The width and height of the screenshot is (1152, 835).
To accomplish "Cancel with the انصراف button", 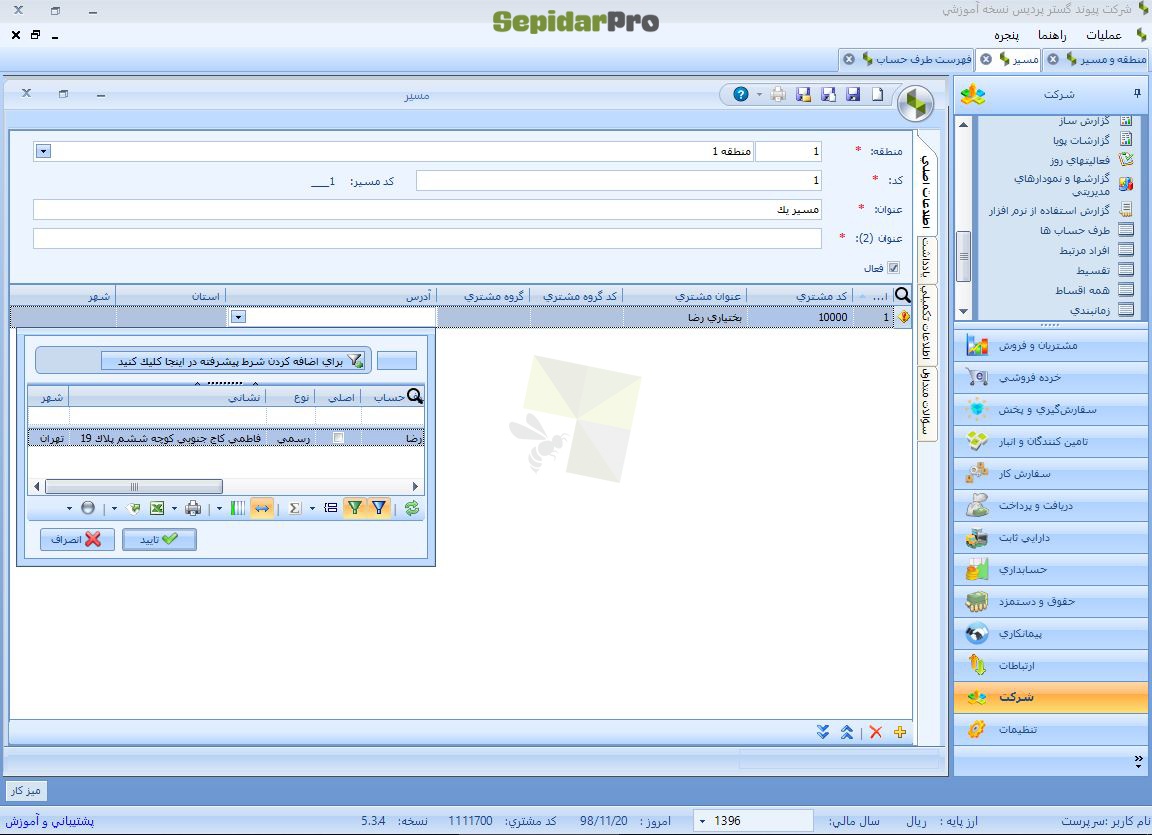I will click(x=77, y=539).
